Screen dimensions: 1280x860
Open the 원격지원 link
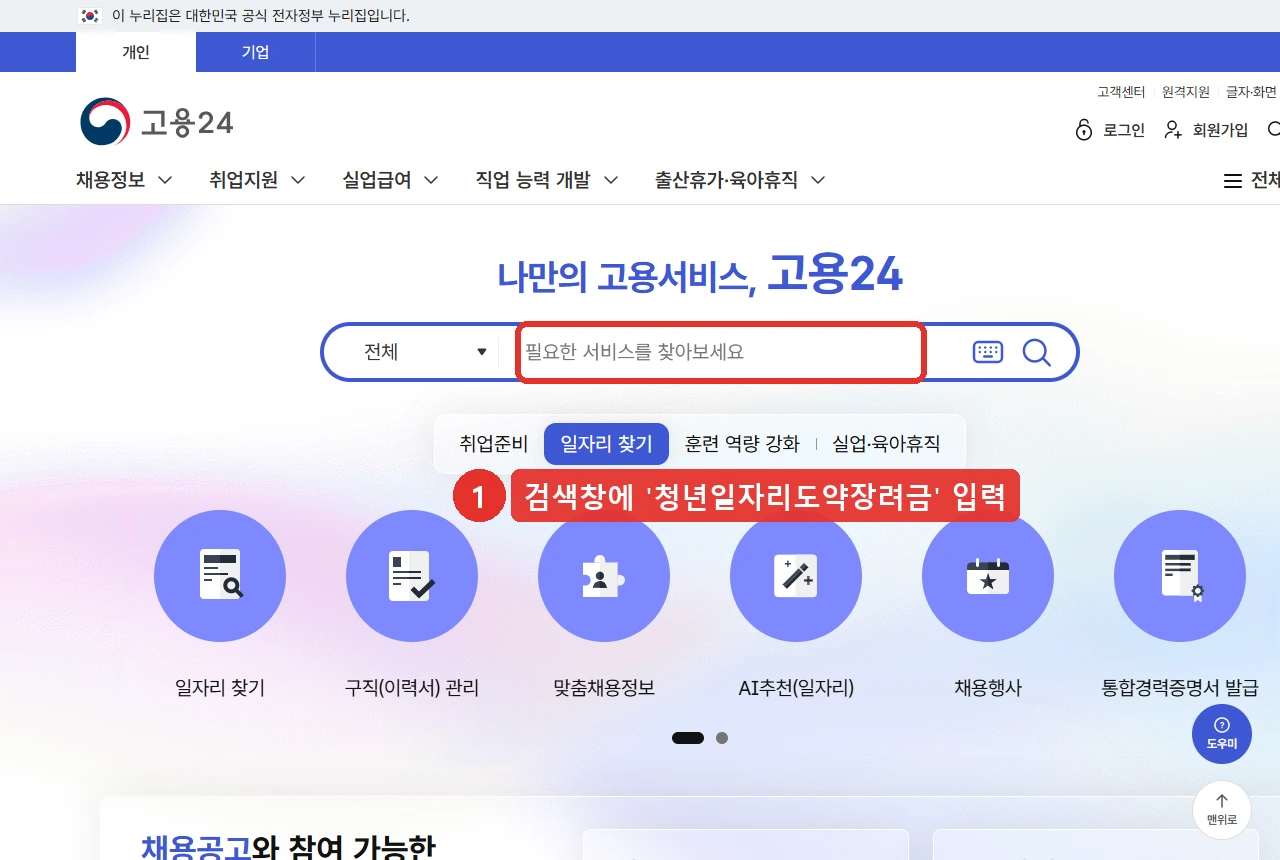(1186, 92)
